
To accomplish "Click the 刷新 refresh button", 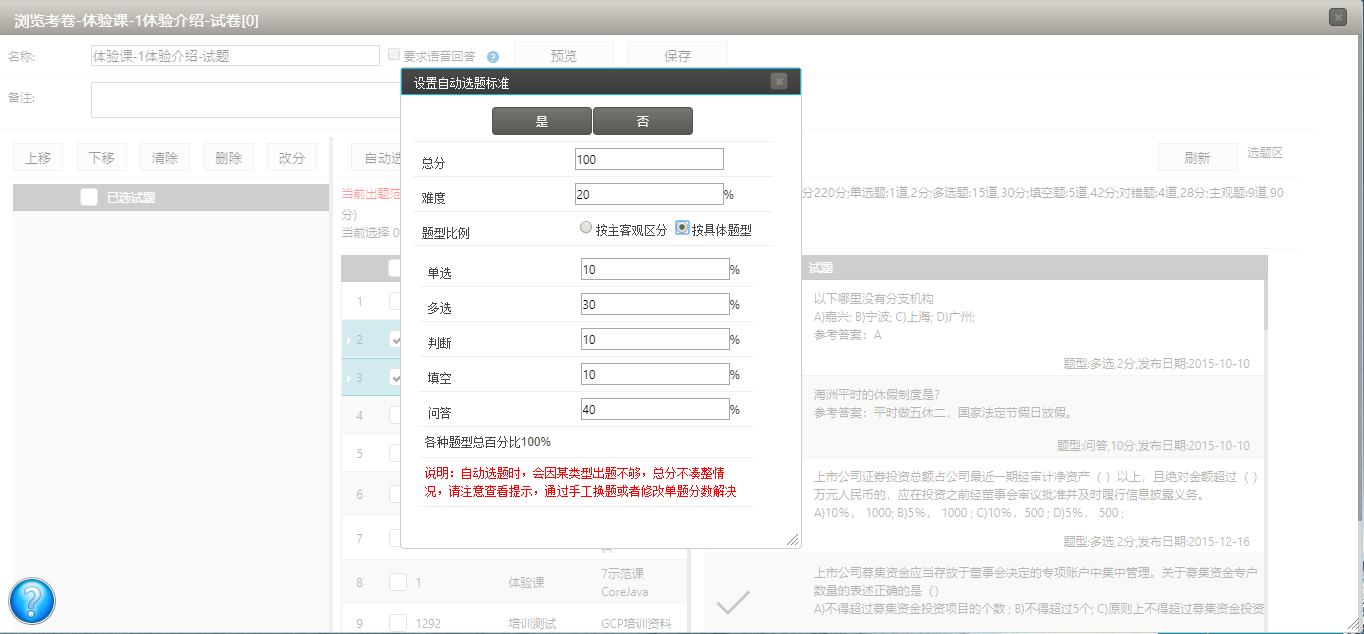I will 1196,157.
